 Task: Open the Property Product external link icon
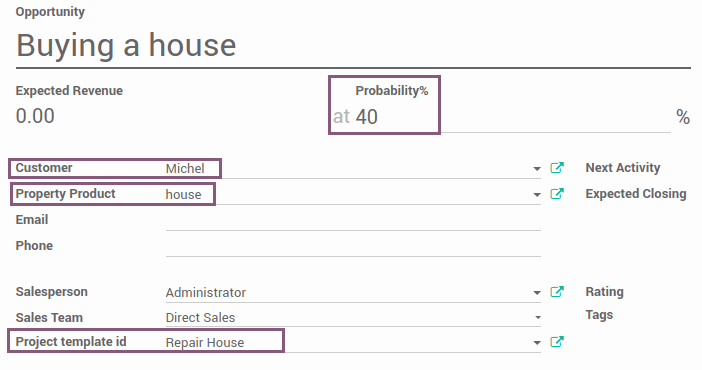557,194
